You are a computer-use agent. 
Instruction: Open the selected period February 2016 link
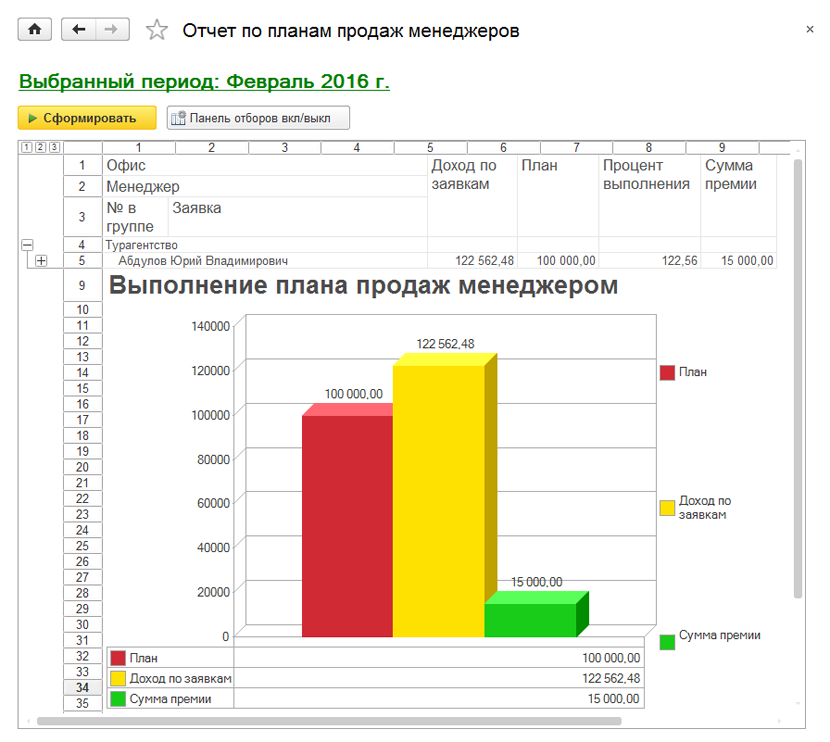pyautogui.click(x=204, y=82)
